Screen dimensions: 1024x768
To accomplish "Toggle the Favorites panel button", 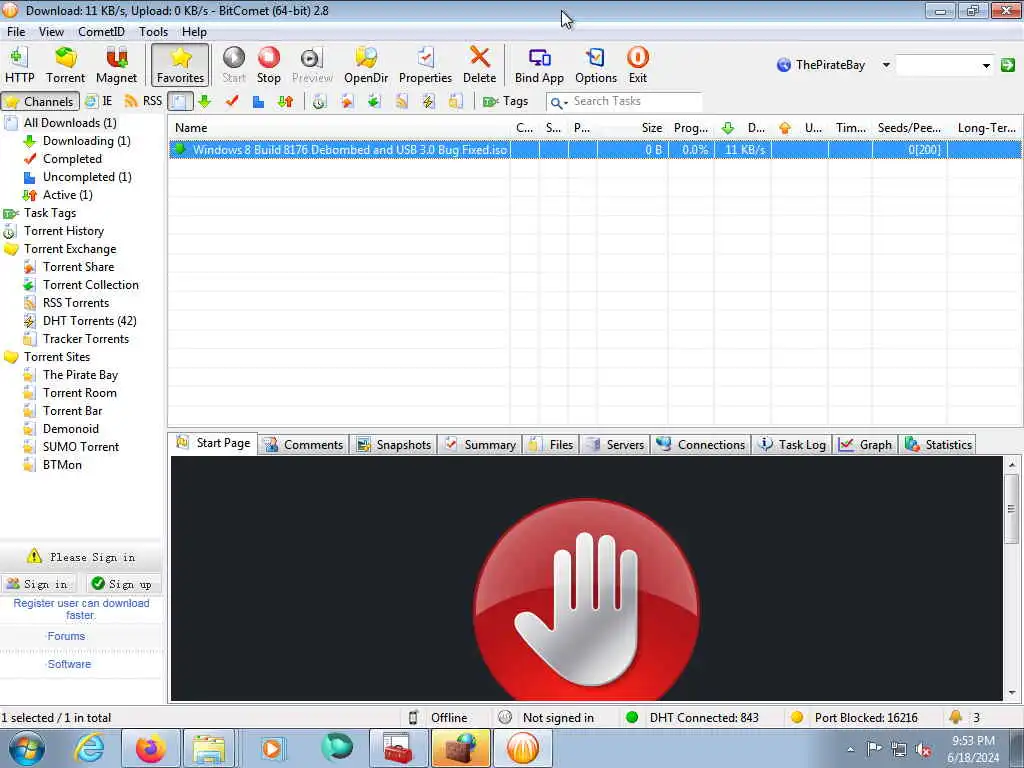I will tap(180, 65).
